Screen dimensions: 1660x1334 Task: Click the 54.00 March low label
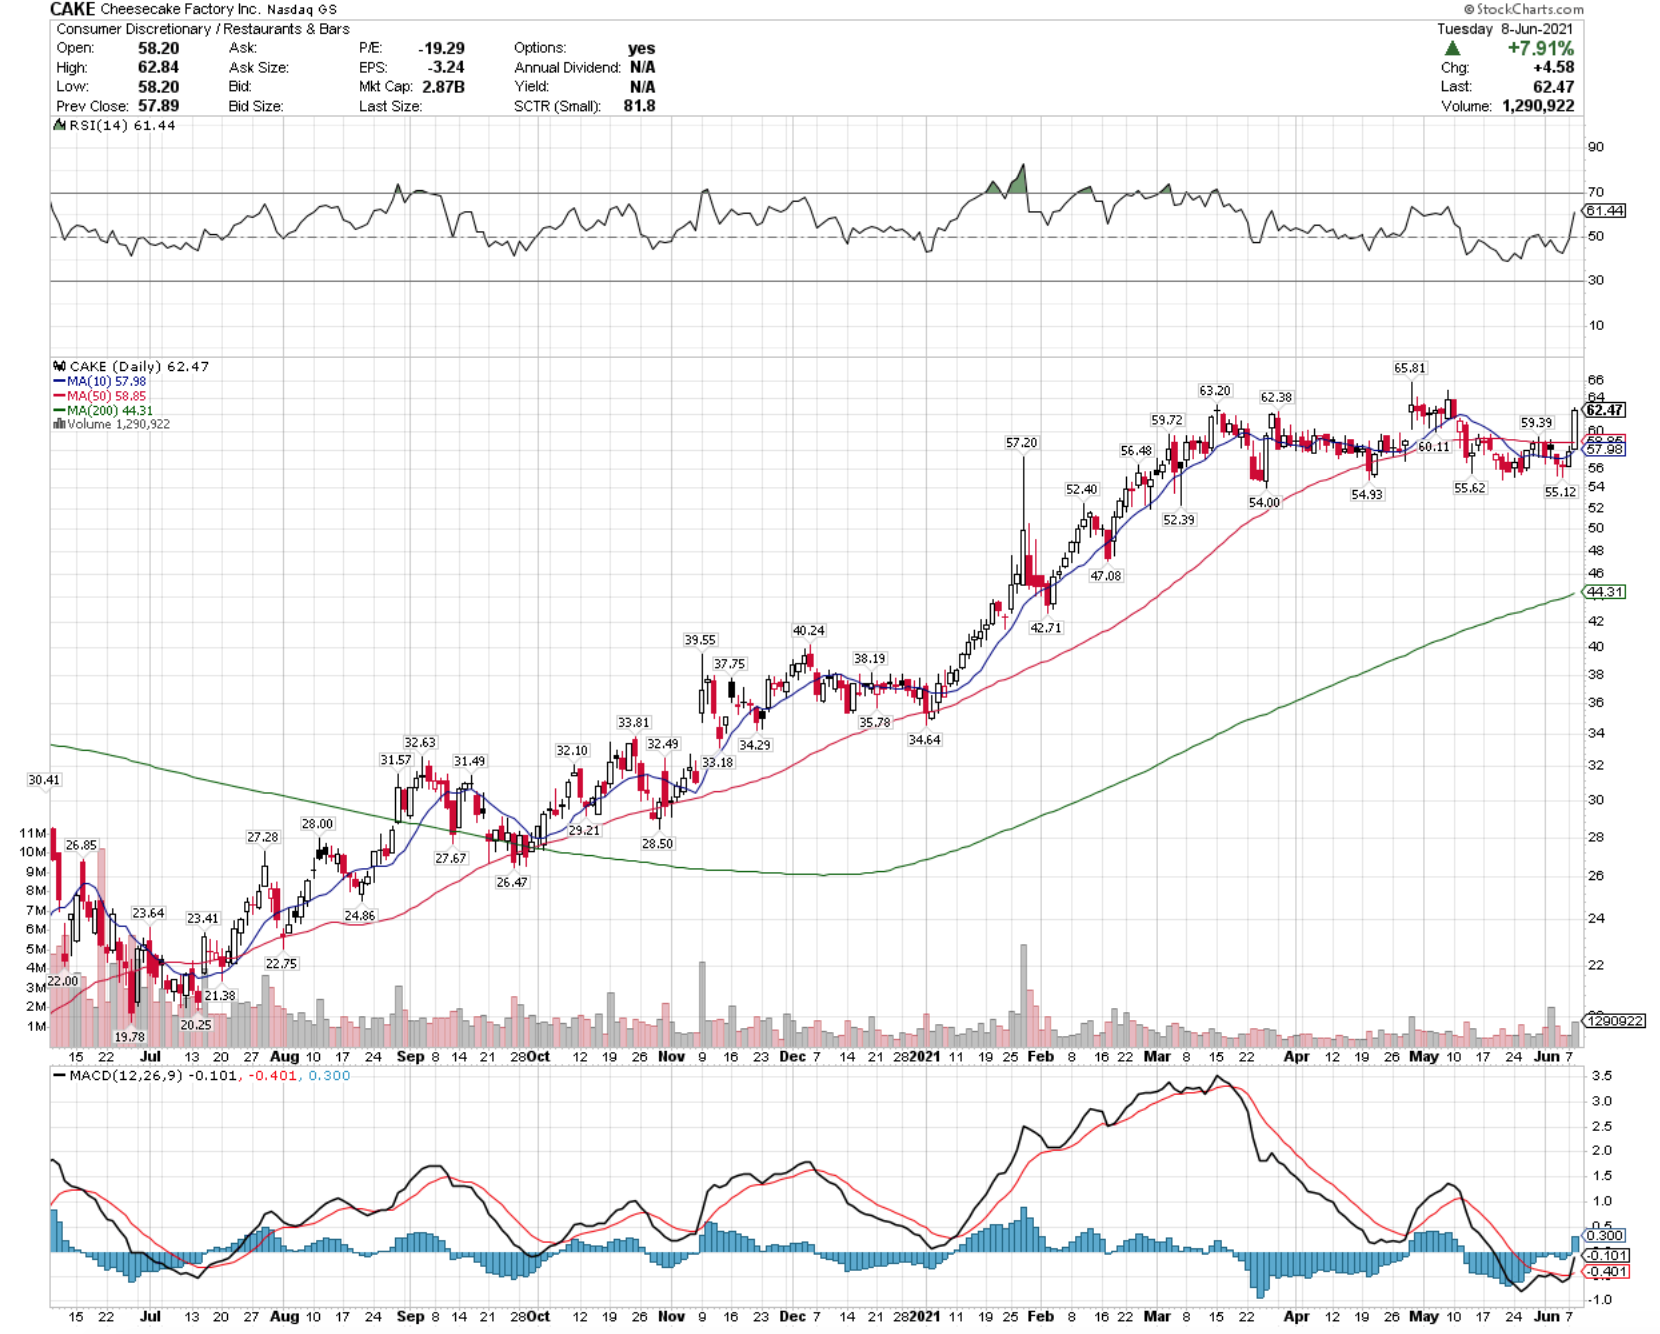(x=1264, y=502)
